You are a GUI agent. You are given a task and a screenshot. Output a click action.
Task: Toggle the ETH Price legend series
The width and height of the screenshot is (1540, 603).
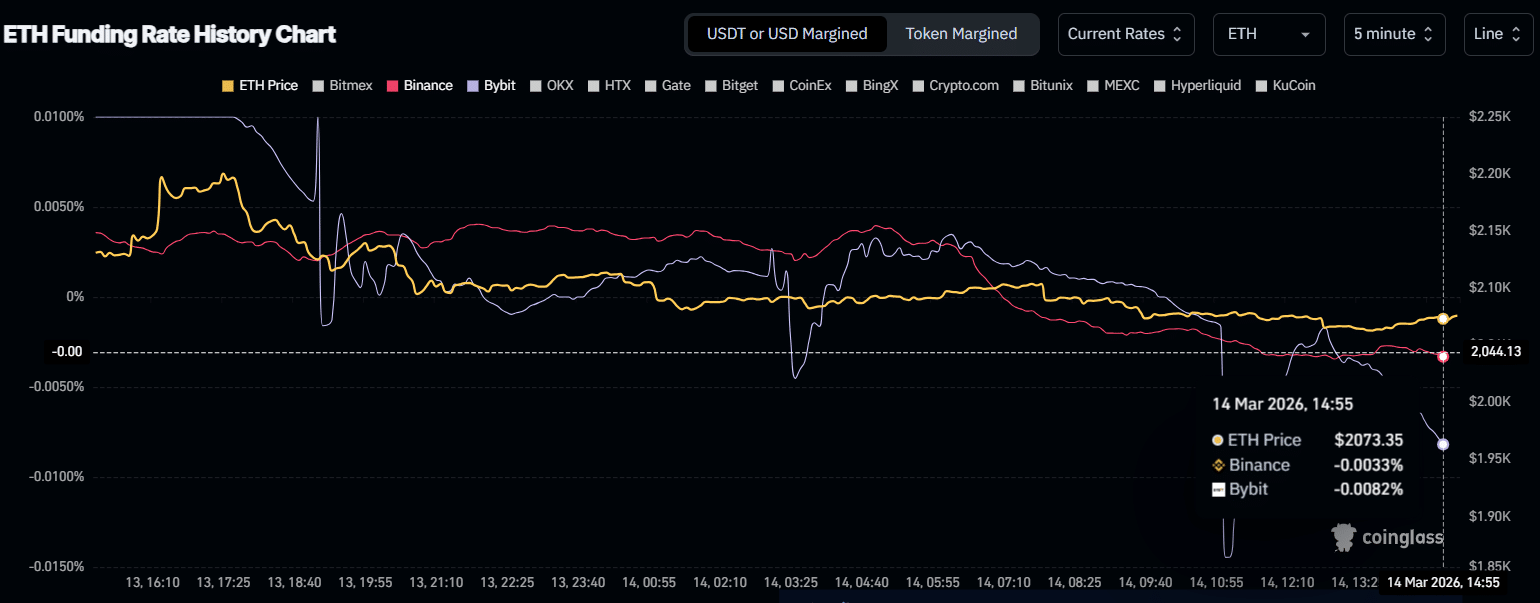tap(259, 86)
